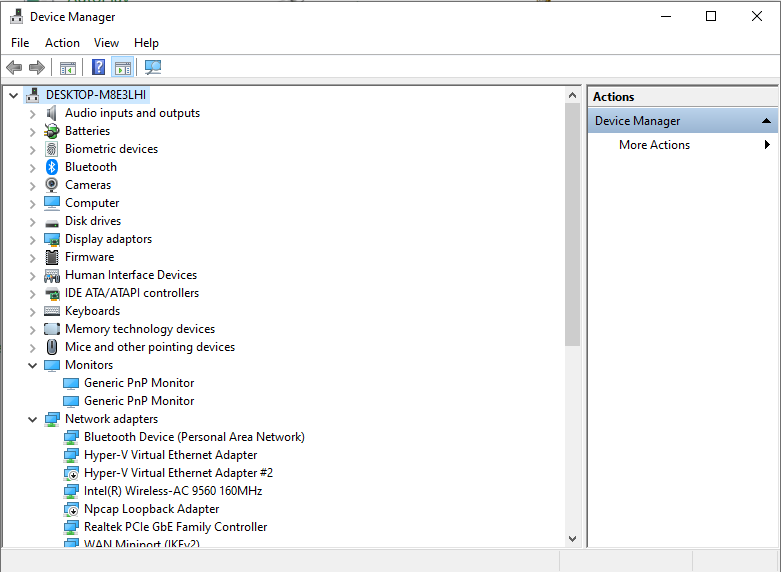781x572 pixels.
Task: Click the device tree scrollbar thumb
Action: point(572,224)
